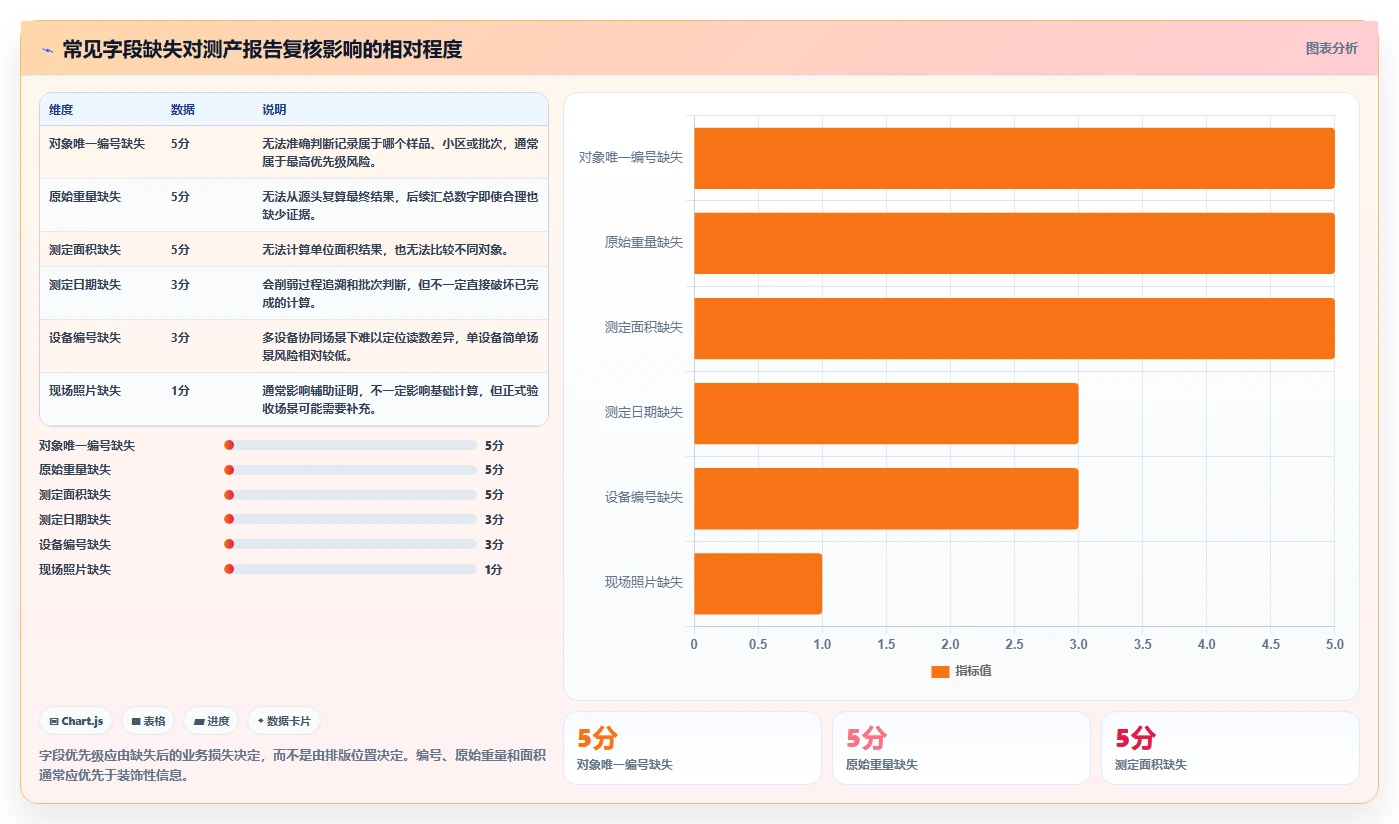Image resolution: width=1399 pixels, height=824 pixels.
Task: Select the 数据卡片 tag chip
Action: click(284, 721)
